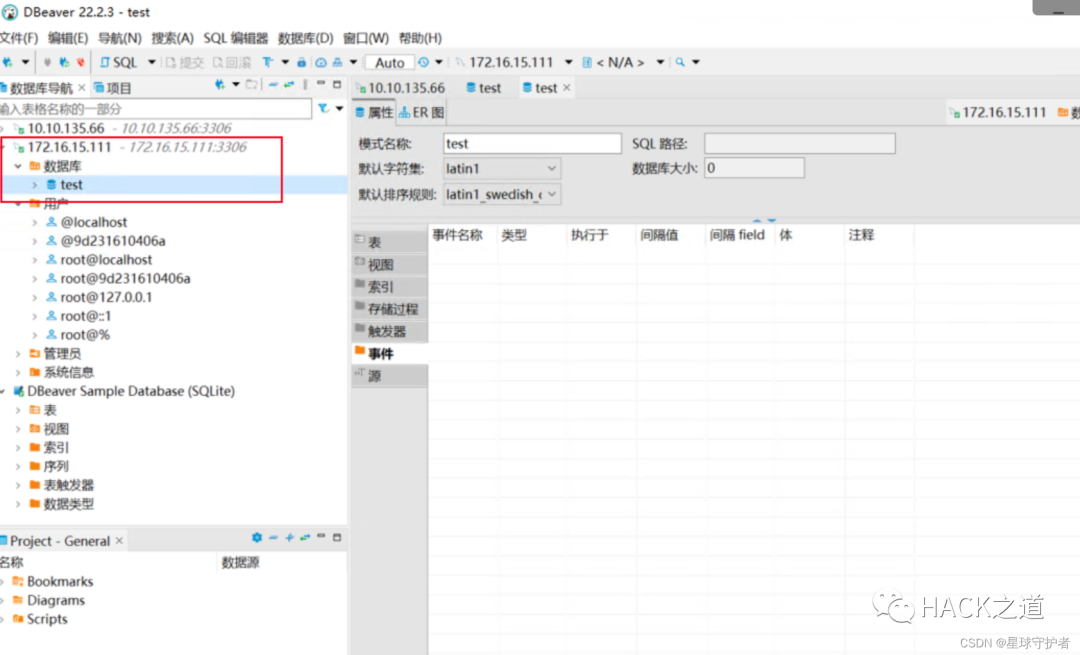Open the 默认字符集 latin1 dropdown

[501, 169]
